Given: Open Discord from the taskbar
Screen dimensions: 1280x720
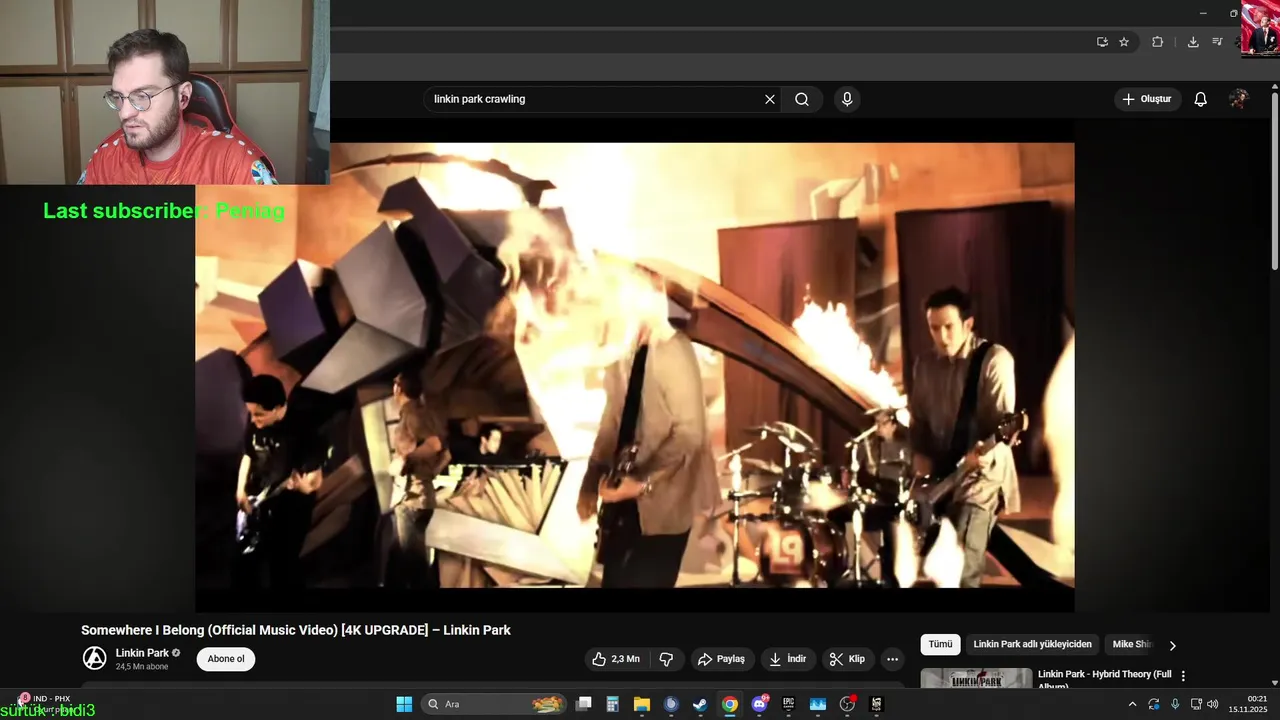Looking at the screenshot, I should 759,704.
